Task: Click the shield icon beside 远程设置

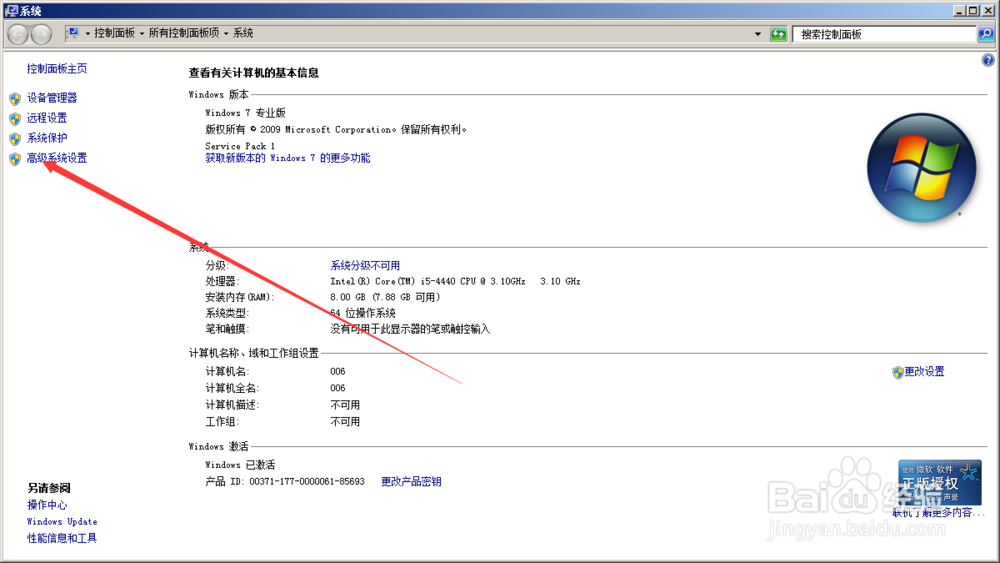Action: 15,119
